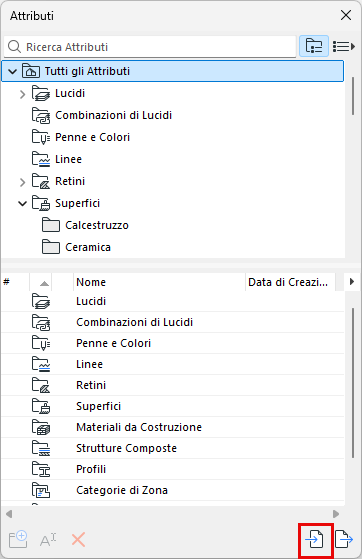Select Retini folder in the tree
This screenshot has width=362, height=559.
point(70,181)
